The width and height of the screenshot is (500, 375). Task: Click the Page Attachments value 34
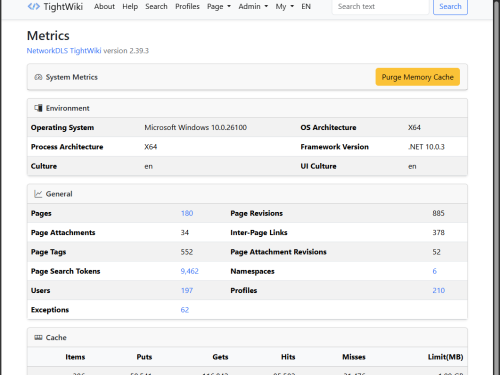tap(185, 233)
